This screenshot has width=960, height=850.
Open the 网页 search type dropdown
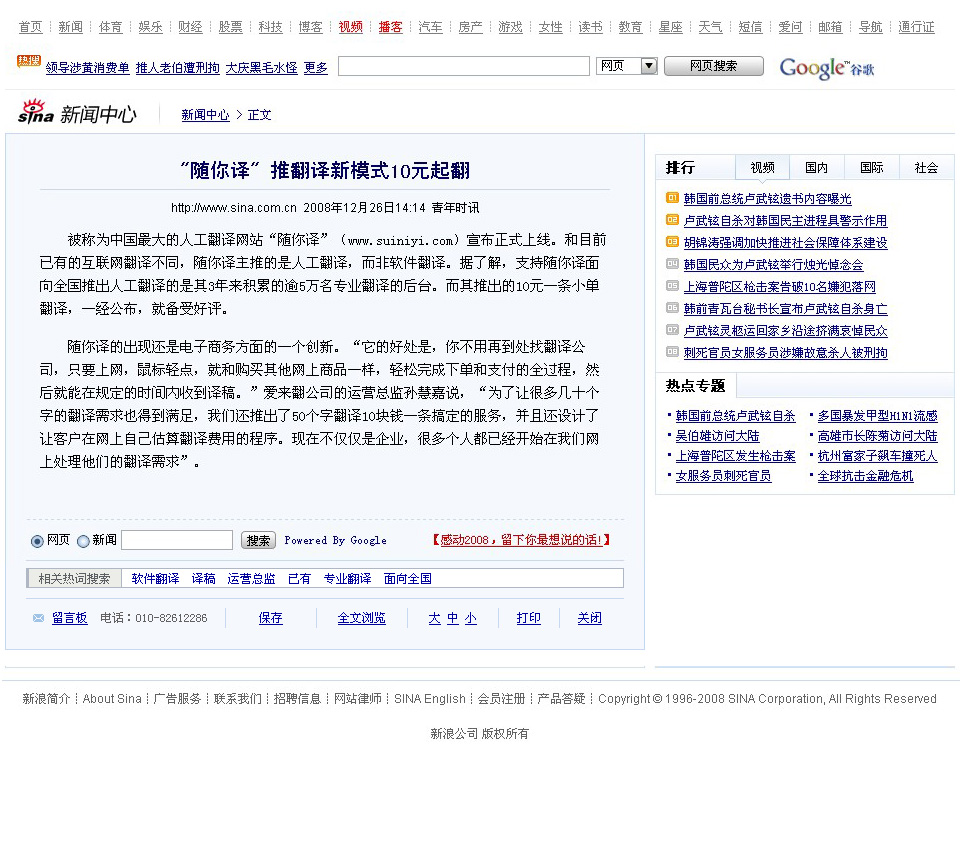[626, 66]
